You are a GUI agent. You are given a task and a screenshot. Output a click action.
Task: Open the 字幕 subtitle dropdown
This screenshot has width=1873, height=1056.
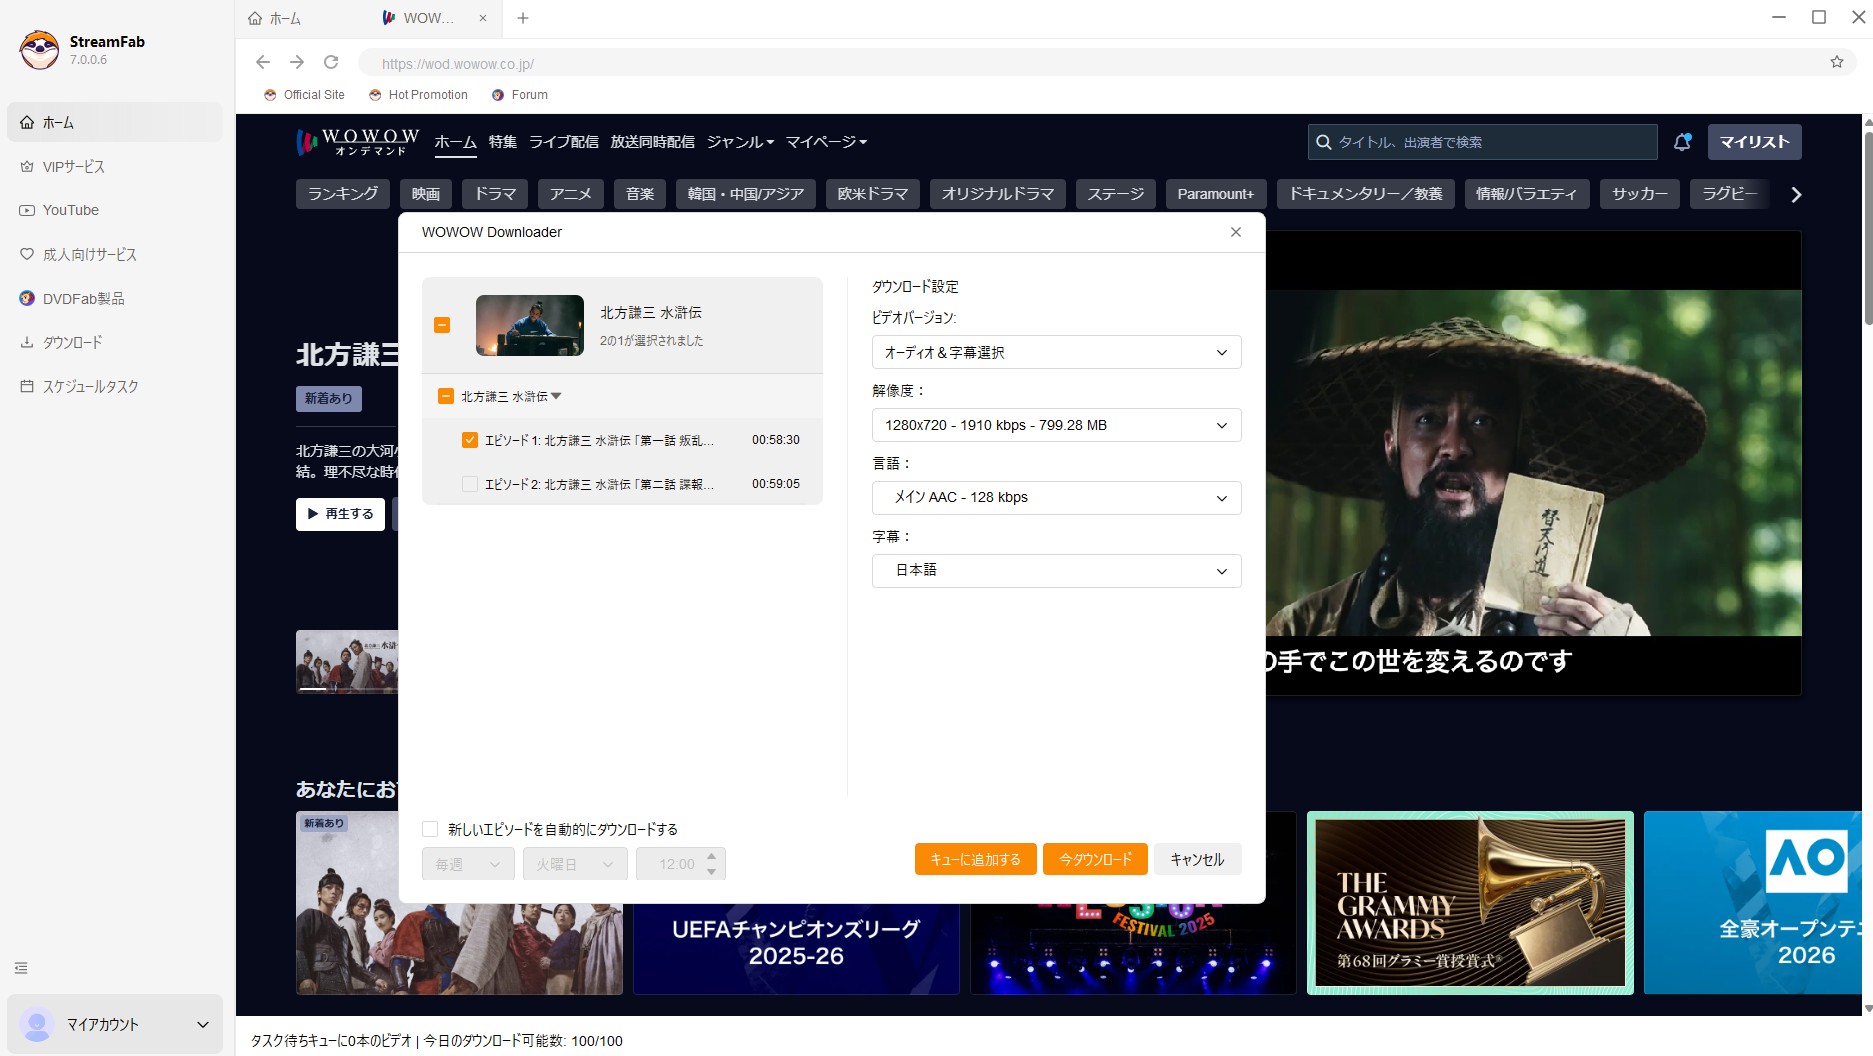1055,571
